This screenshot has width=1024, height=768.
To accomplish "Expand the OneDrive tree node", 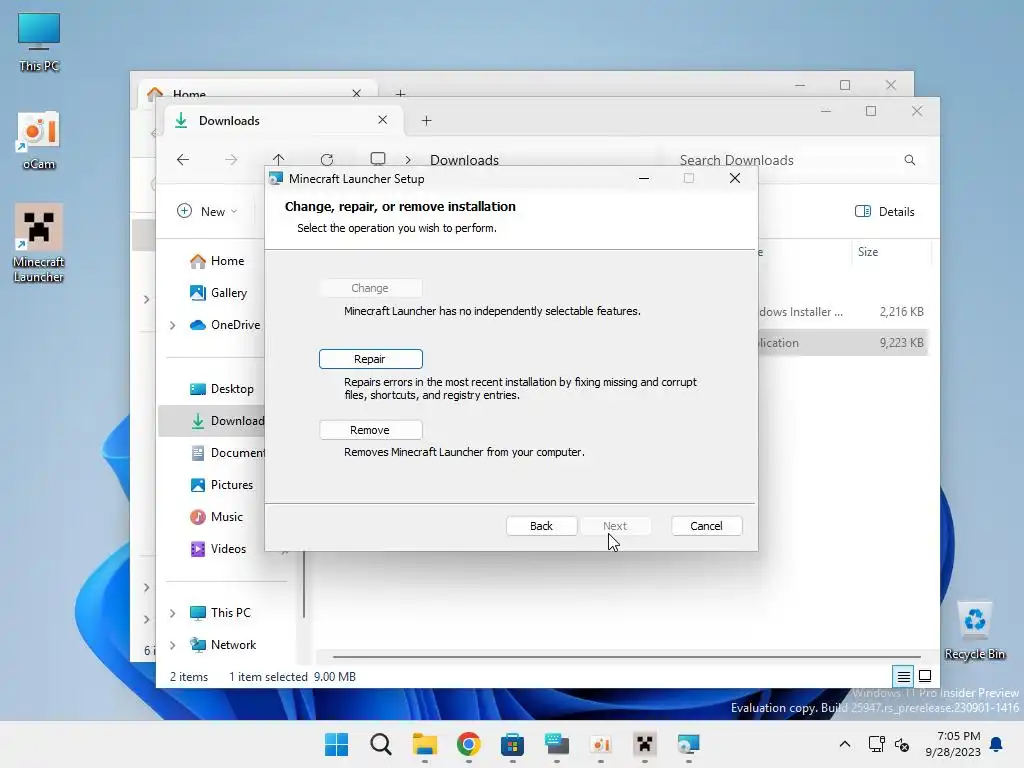I will pos(172,325).
